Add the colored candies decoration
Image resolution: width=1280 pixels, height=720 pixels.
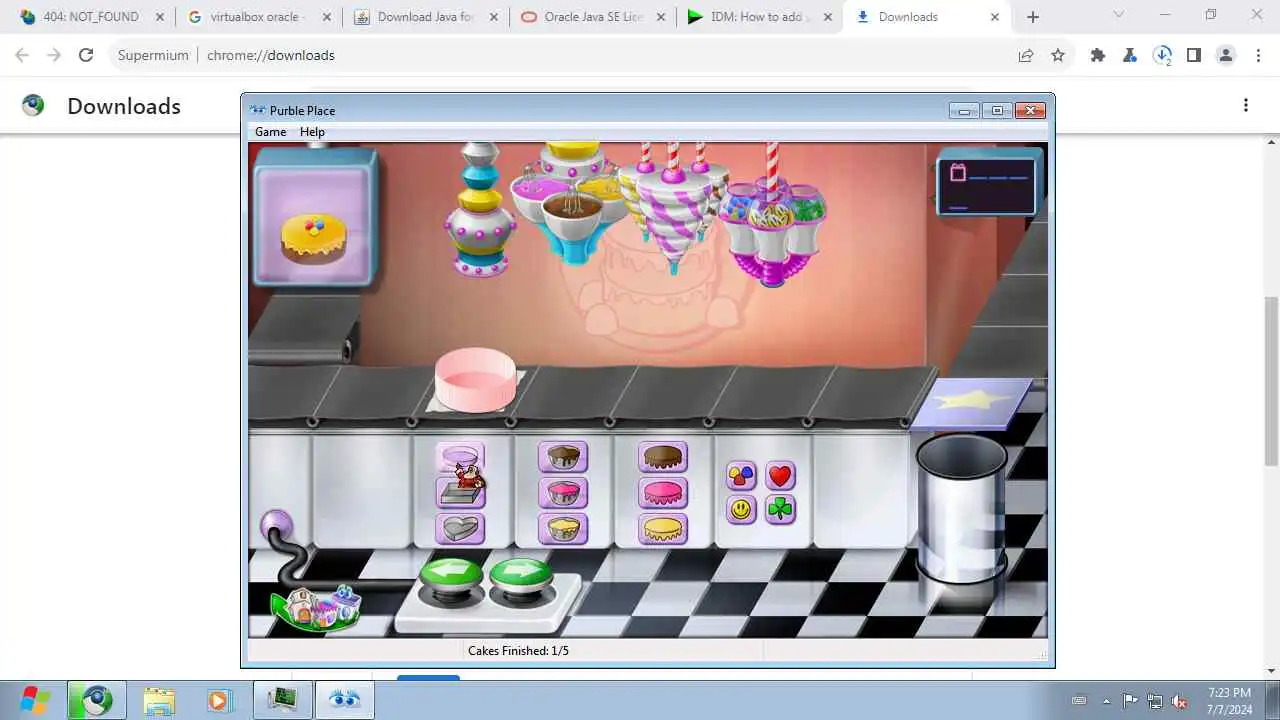pos(741,475)
